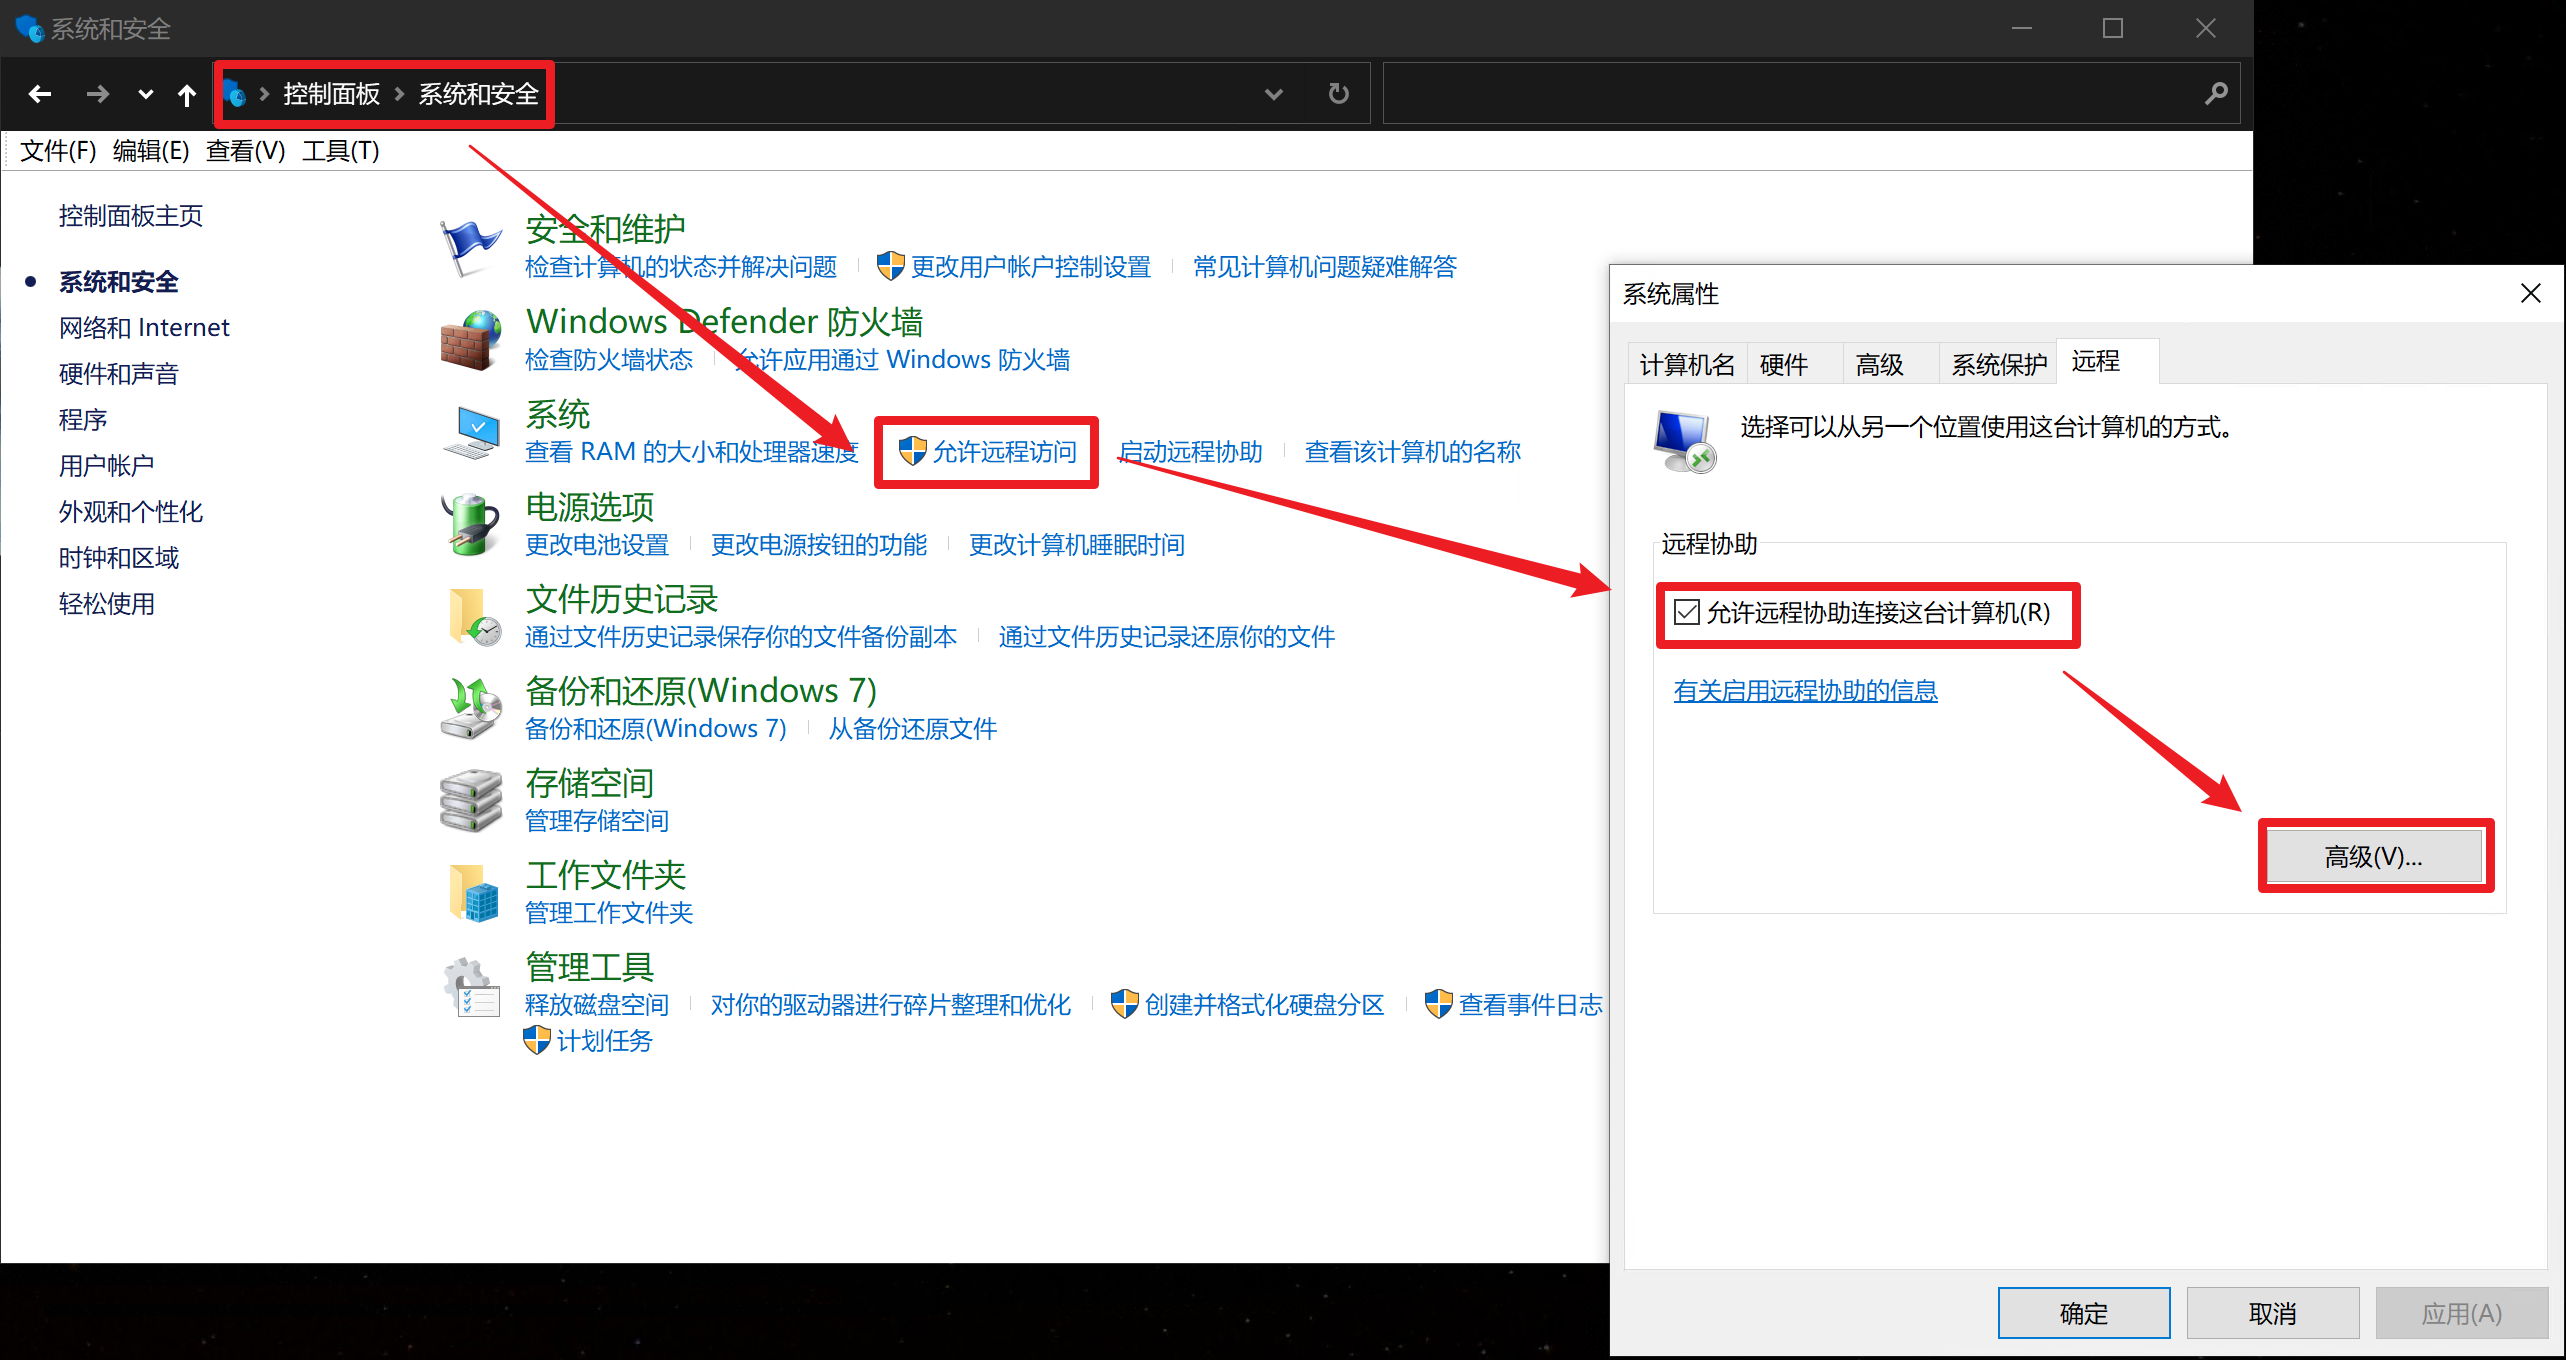This screenshot has width=2566, height=1360.
Task: Open 从备份还原文件 link
Action: (913, 729)
